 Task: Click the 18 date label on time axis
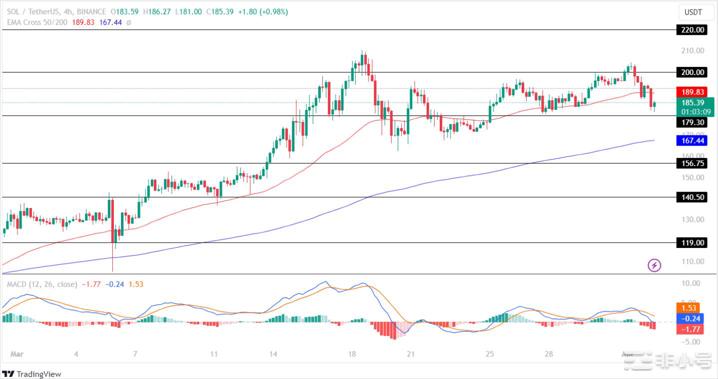click(x=352, y=354)
